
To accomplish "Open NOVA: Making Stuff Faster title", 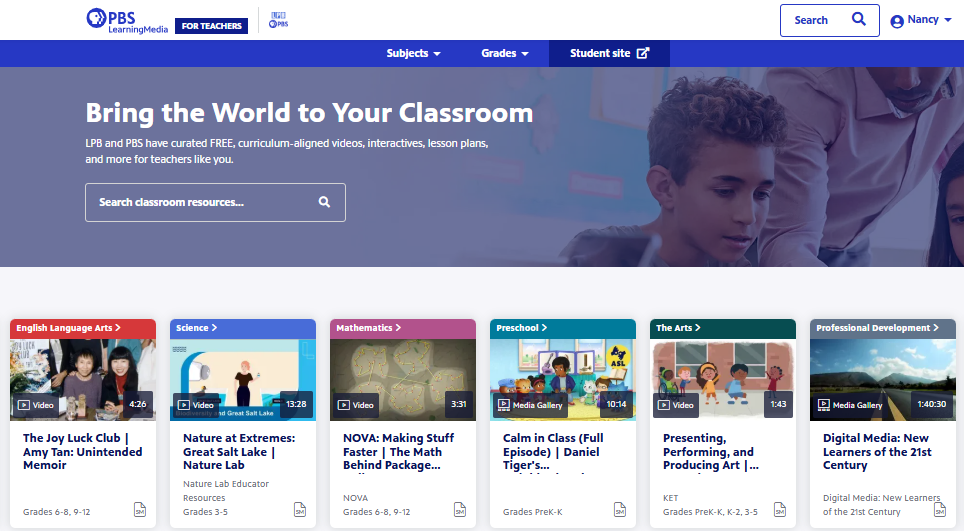I will click(398, 452).
